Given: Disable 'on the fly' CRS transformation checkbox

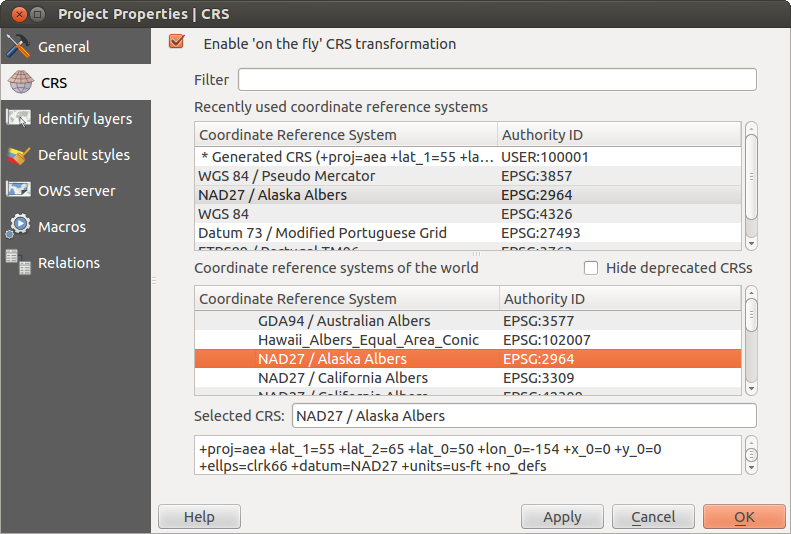Looking at the screenshot, I should point(178,43).
